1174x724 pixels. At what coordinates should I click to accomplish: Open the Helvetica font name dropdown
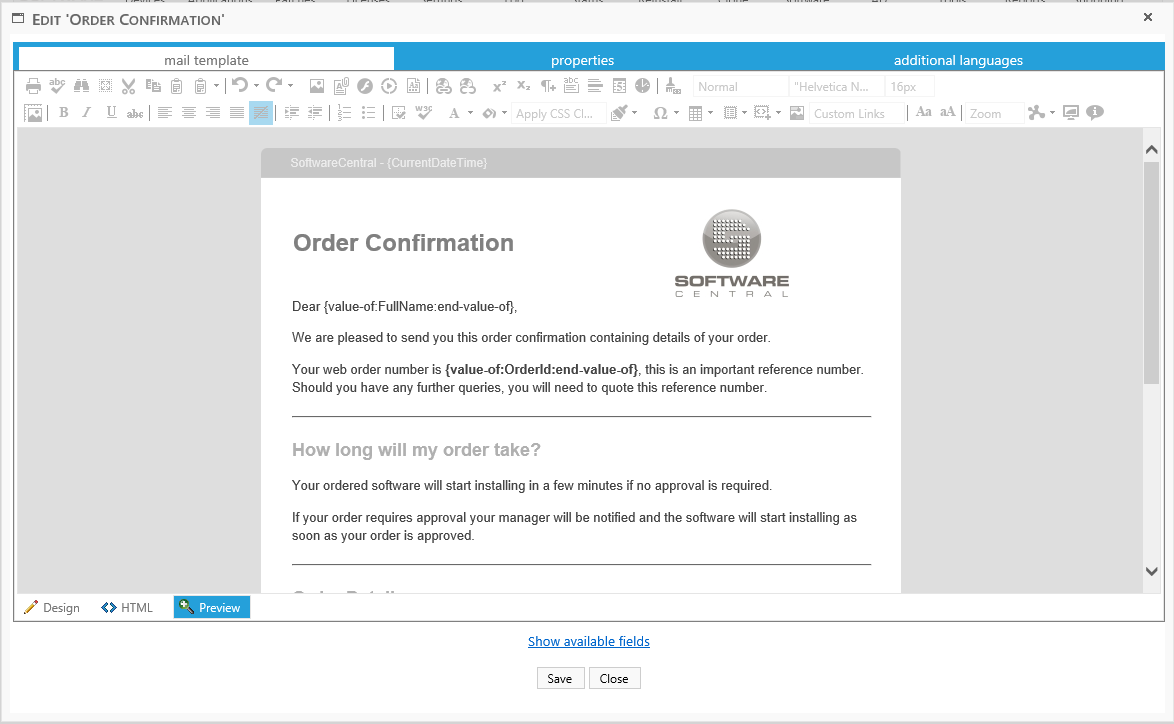click(x=836, y=87)
